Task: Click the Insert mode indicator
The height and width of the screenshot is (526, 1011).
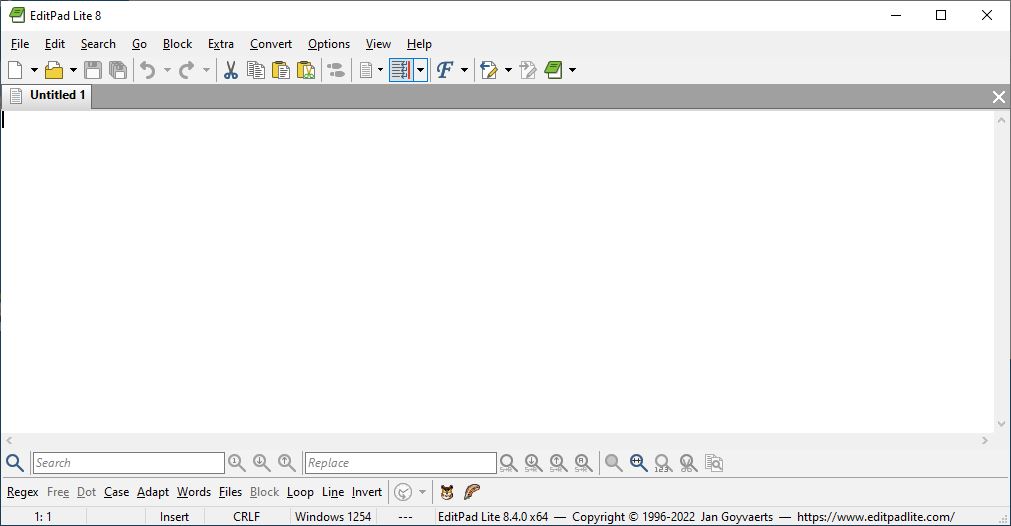Action: pyautogui.click(x=174, y=517)
